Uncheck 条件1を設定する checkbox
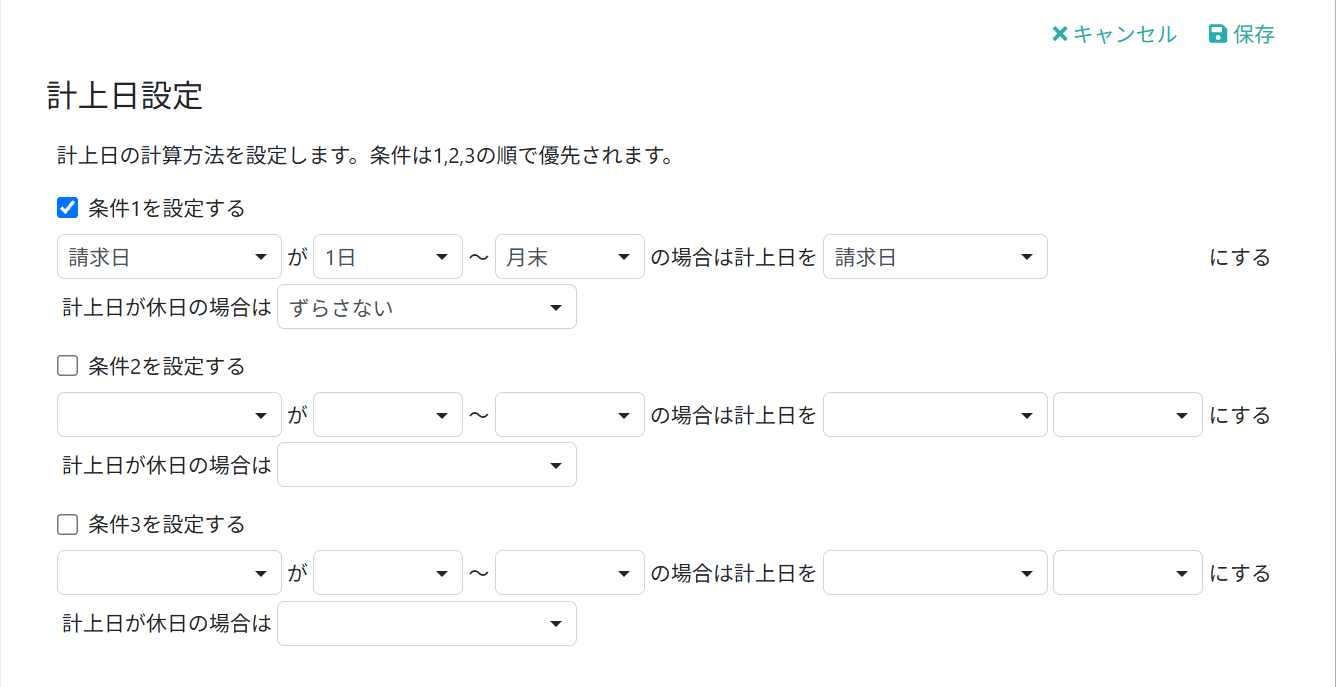 [x=68, y=208]
